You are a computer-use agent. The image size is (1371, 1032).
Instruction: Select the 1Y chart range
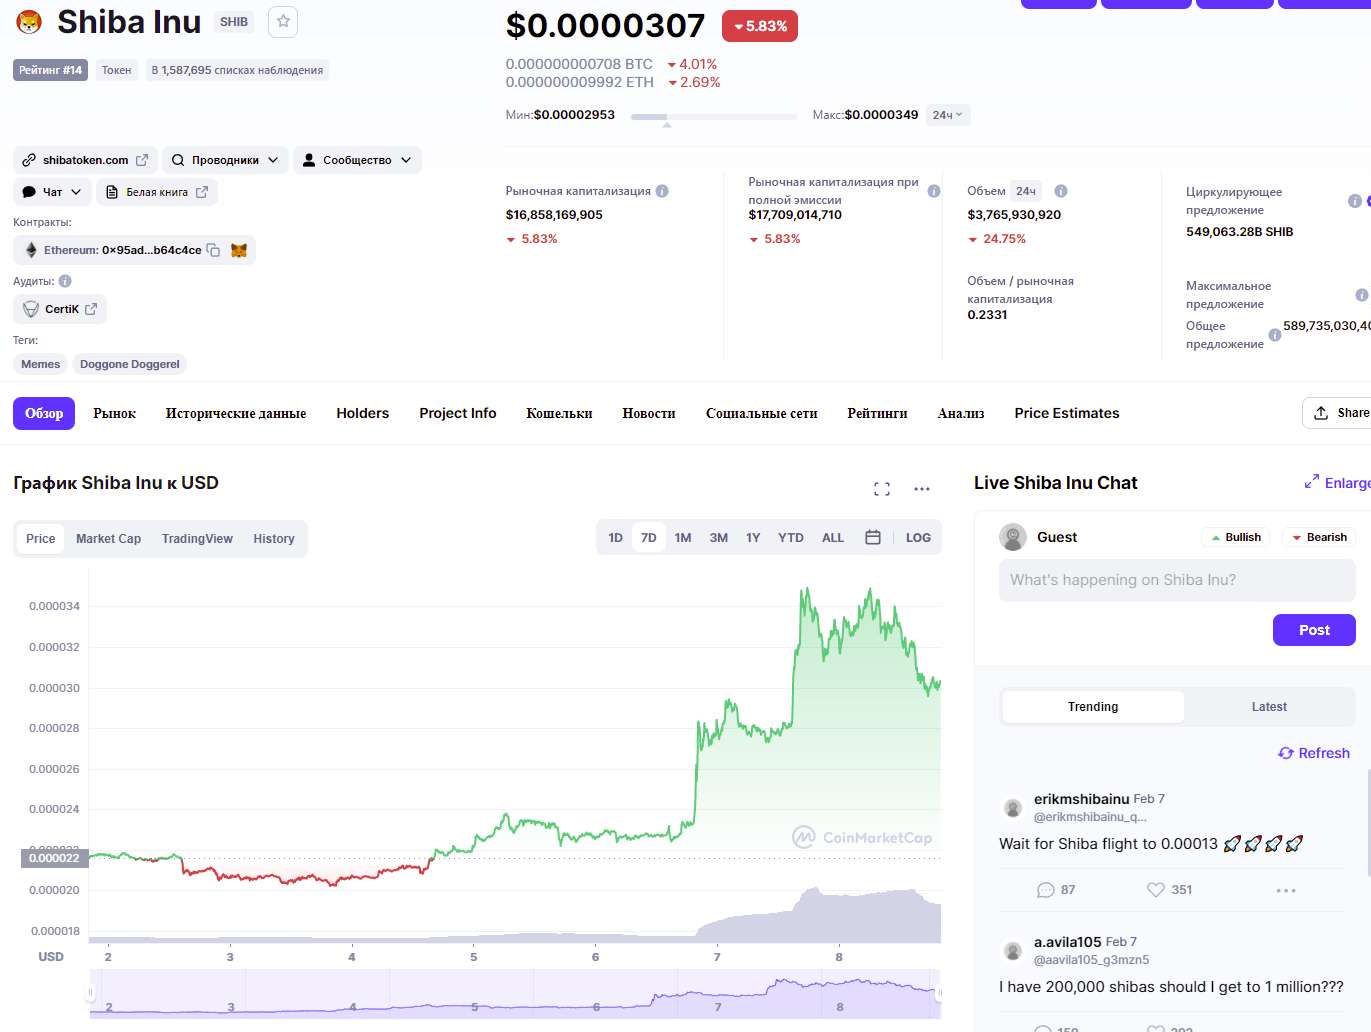[753, 538]
